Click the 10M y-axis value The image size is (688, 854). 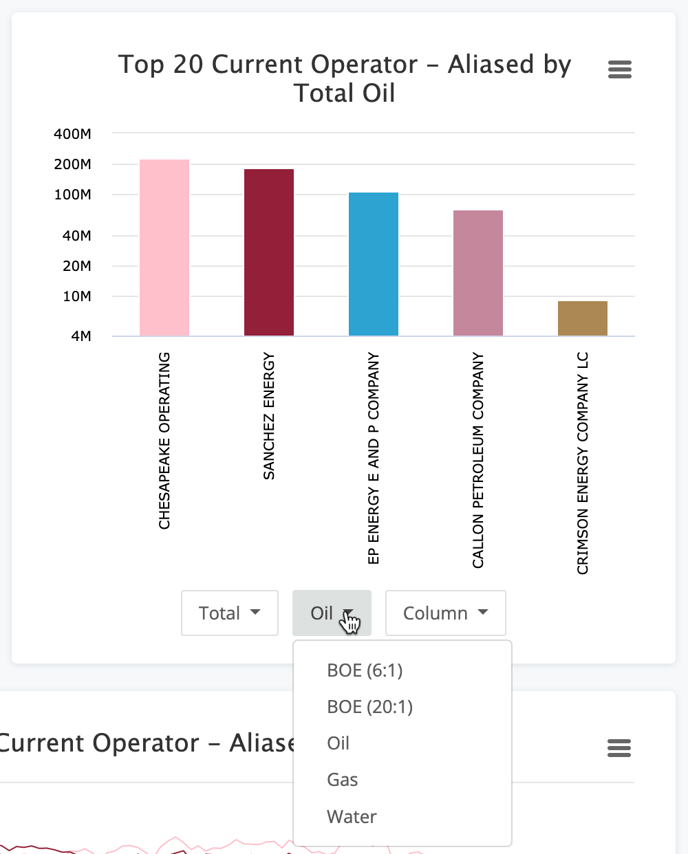point(76,297)
